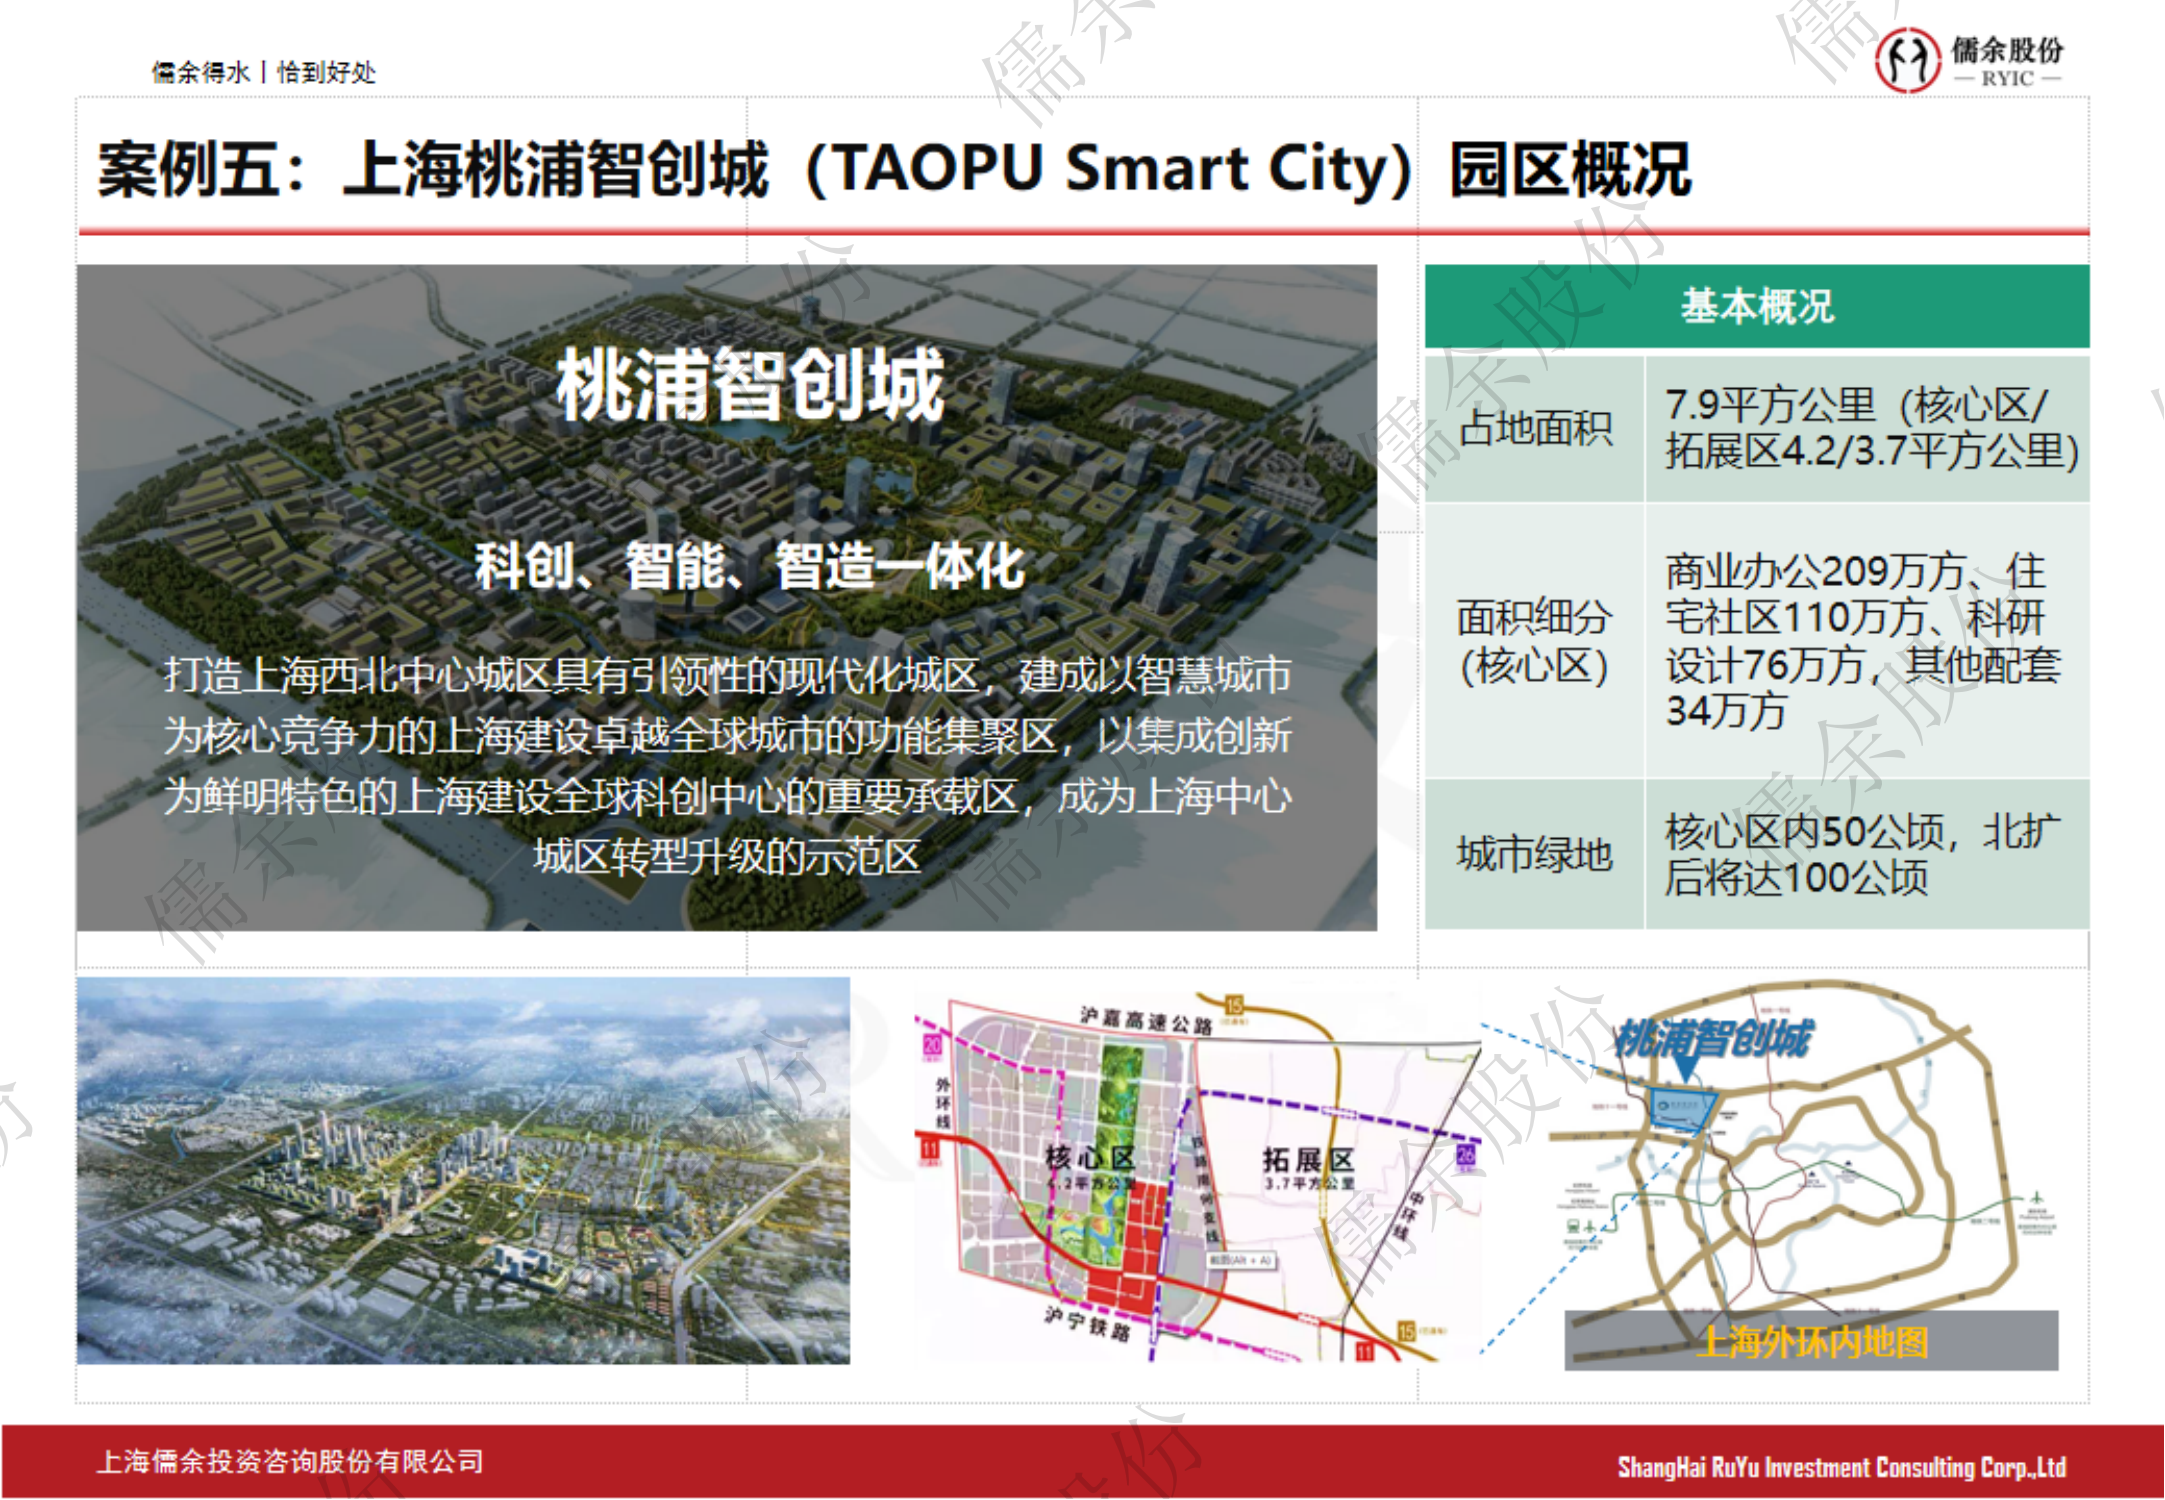The width and height of the screenshot is (2165, 1500).
Task: Click the 拓展区 label on zoning map
Action: 1308,1160
